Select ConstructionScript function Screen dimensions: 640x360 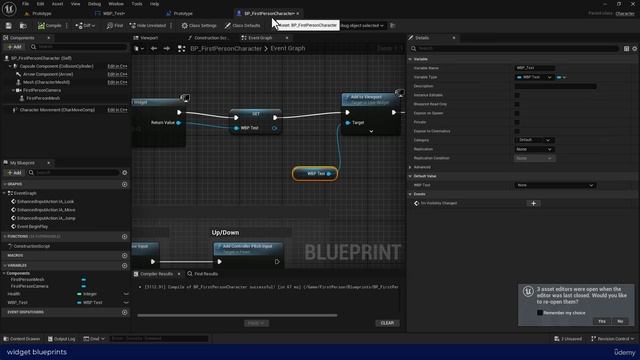click(32, 246)
